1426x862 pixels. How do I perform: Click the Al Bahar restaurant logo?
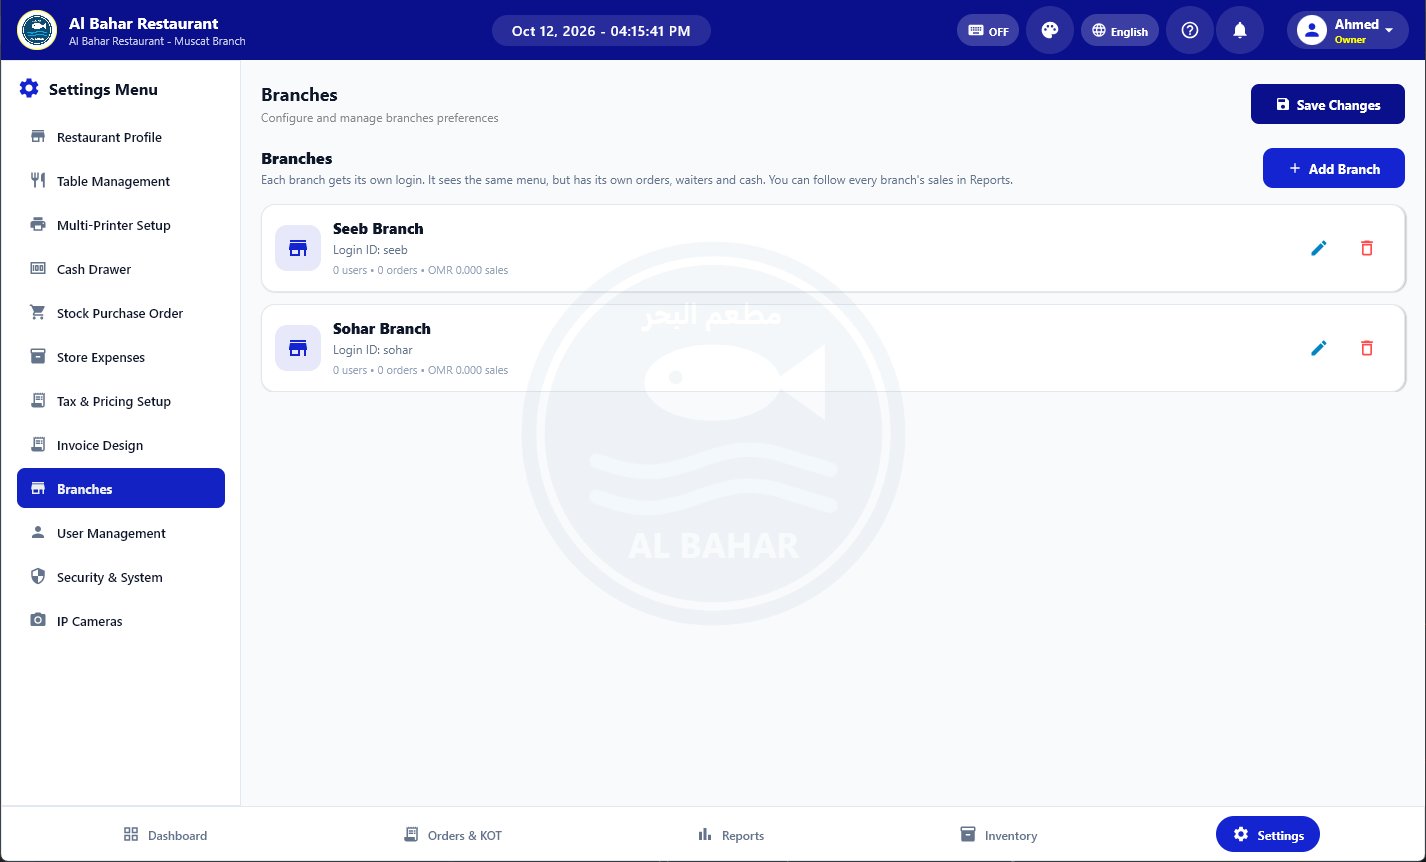(37, 30)
